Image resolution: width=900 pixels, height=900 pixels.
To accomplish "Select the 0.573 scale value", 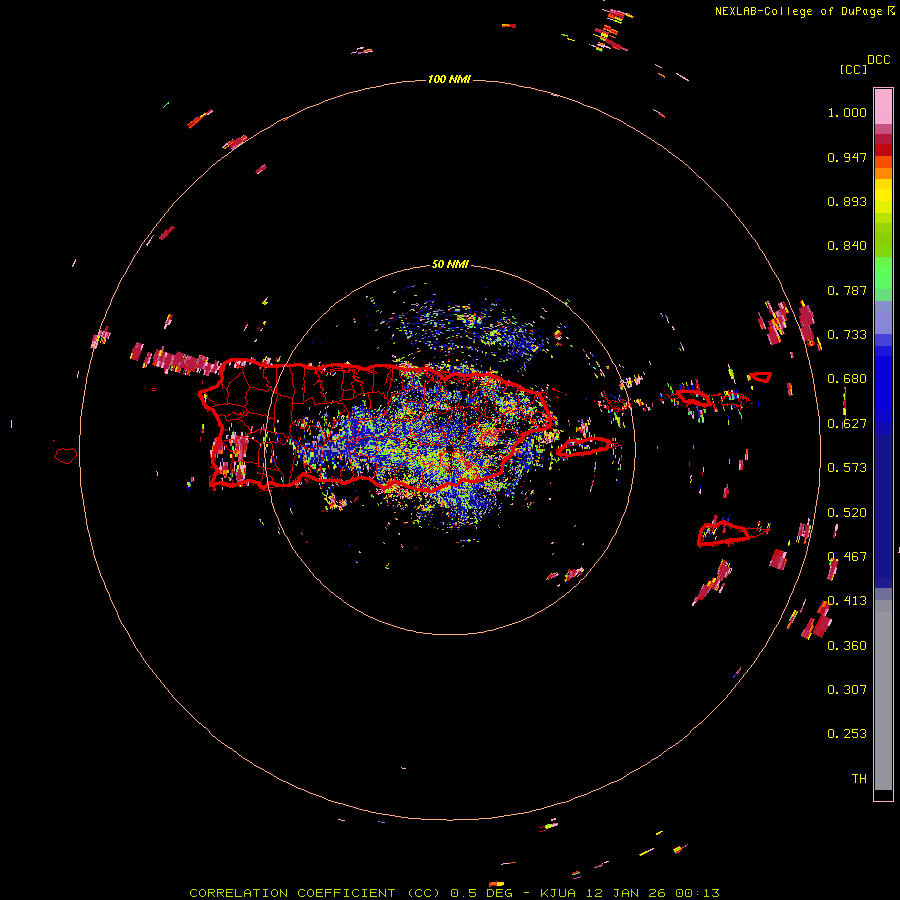I will (x=847, y=468).
